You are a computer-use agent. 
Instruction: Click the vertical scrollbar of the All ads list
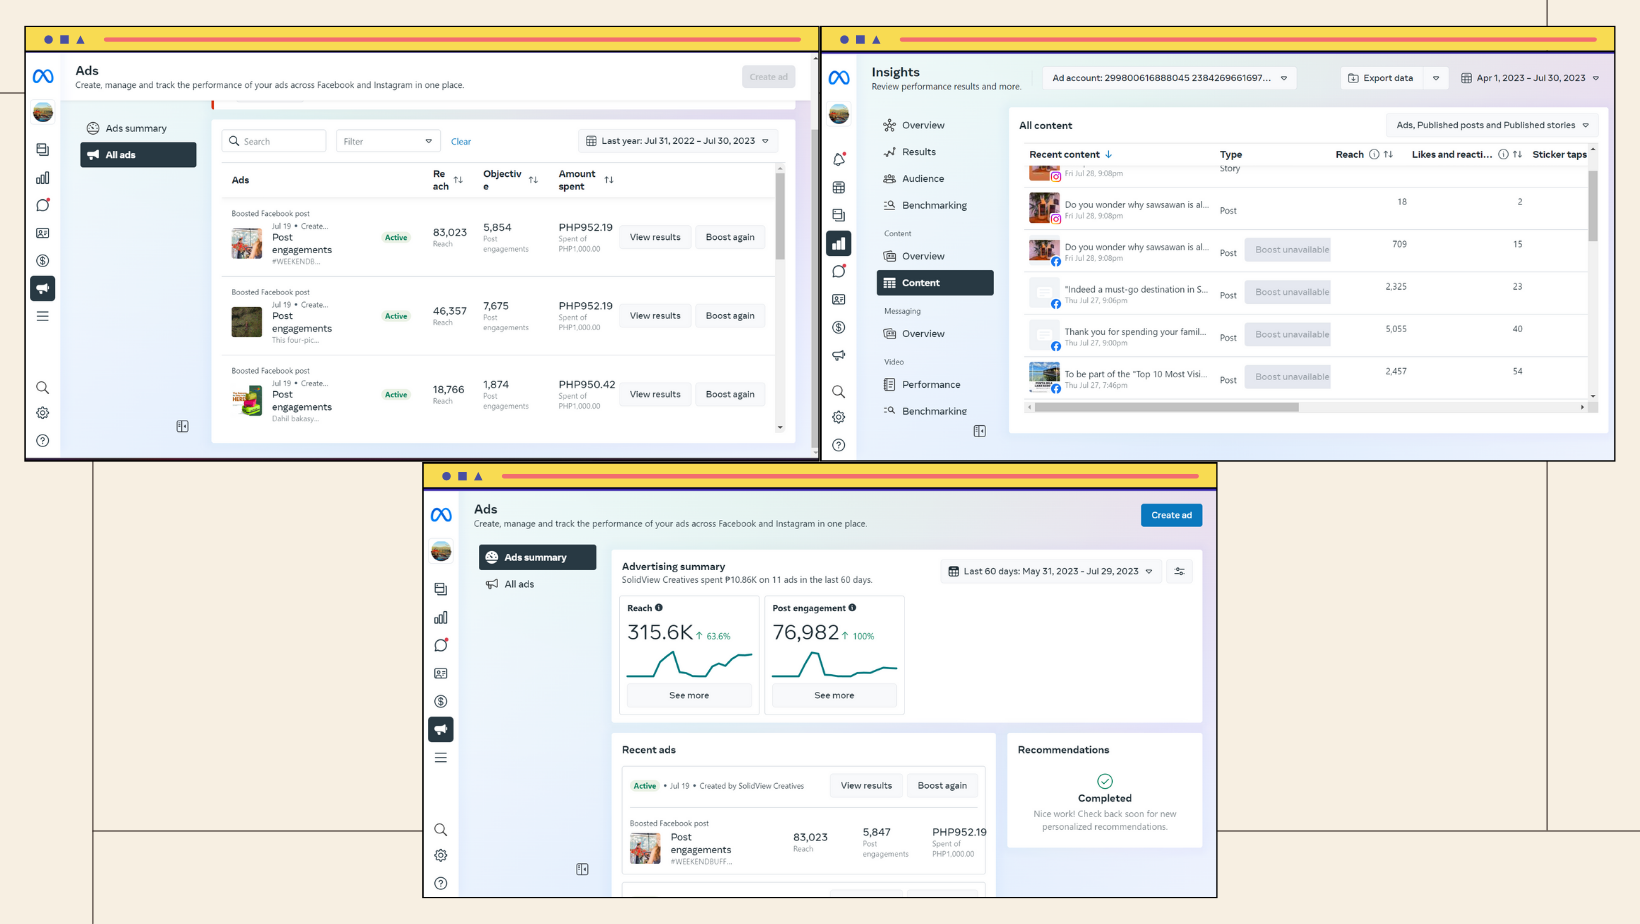click(x=780, y=217)
